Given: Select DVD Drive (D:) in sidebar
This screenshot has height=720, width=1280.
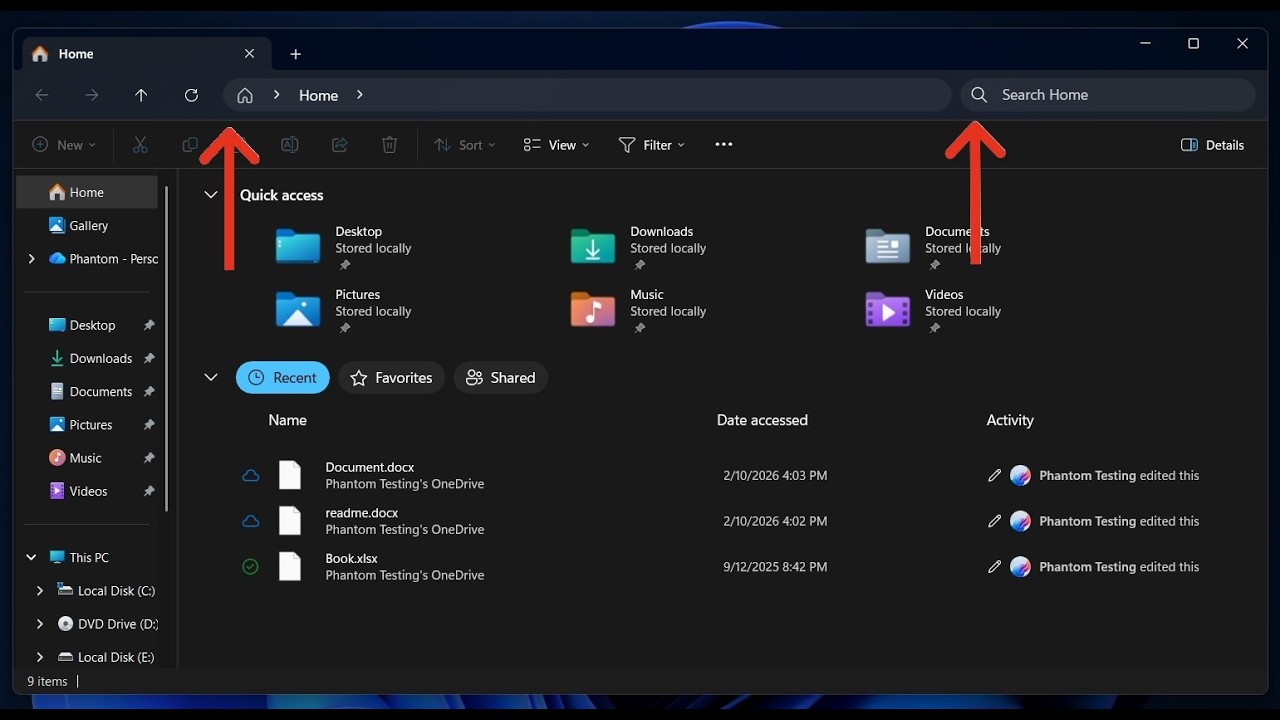Looking at the screenshot, I should [x=88, y=624].
